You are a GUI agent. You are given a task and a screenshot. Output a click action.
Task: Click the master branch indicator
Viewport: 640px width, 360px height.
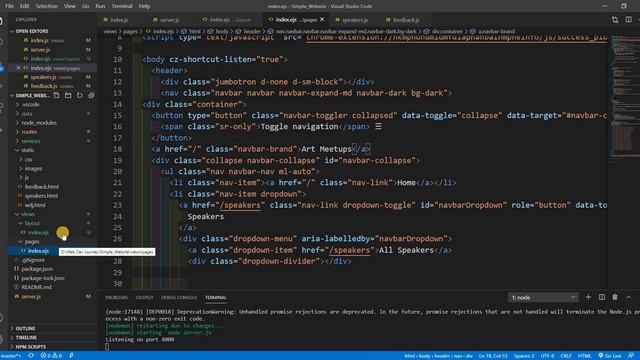(11, 356)
